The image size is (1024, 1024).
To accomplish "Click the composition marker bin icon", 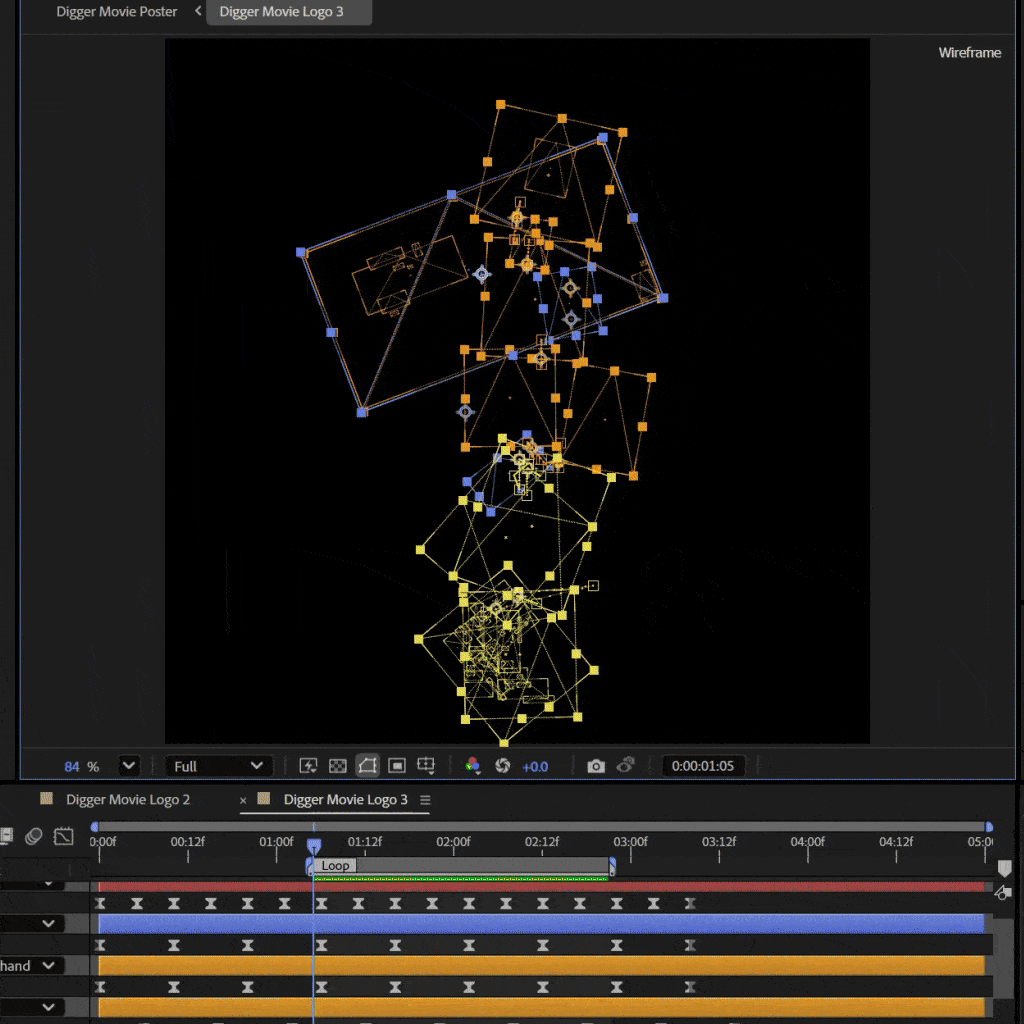I will (1004, 868).
